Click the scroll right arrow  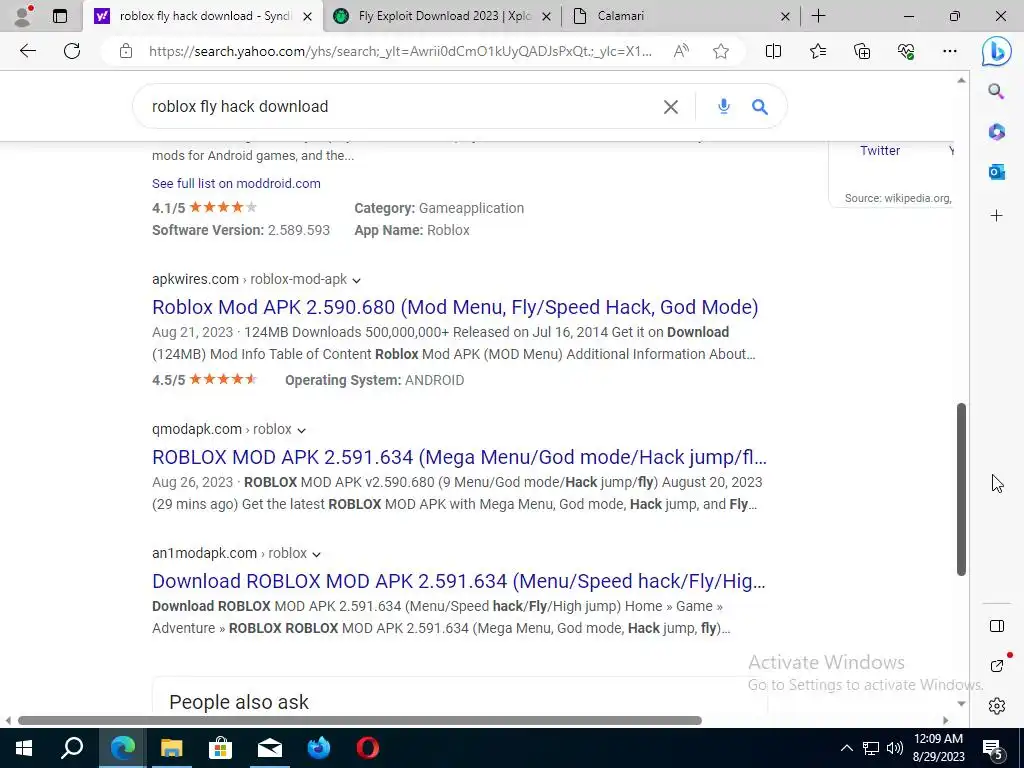(946, 720)
